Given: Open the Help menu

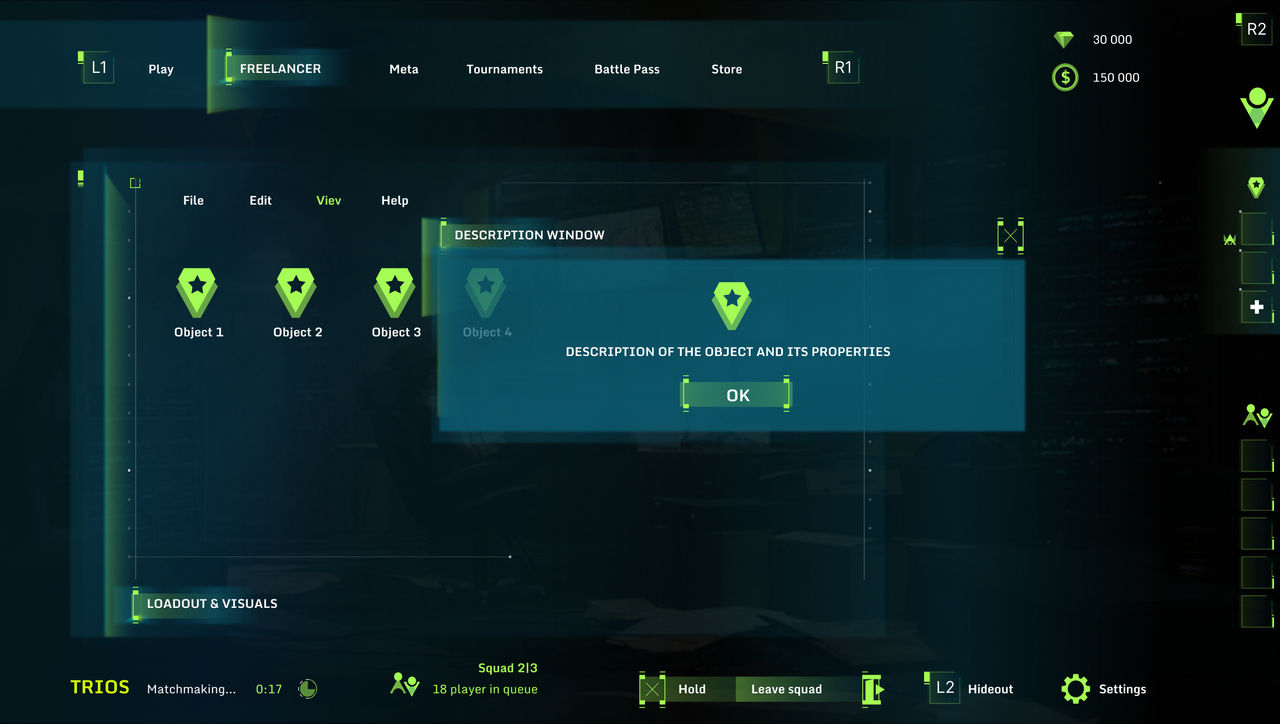Looking at the screenshot, I should tap(395, 200).
